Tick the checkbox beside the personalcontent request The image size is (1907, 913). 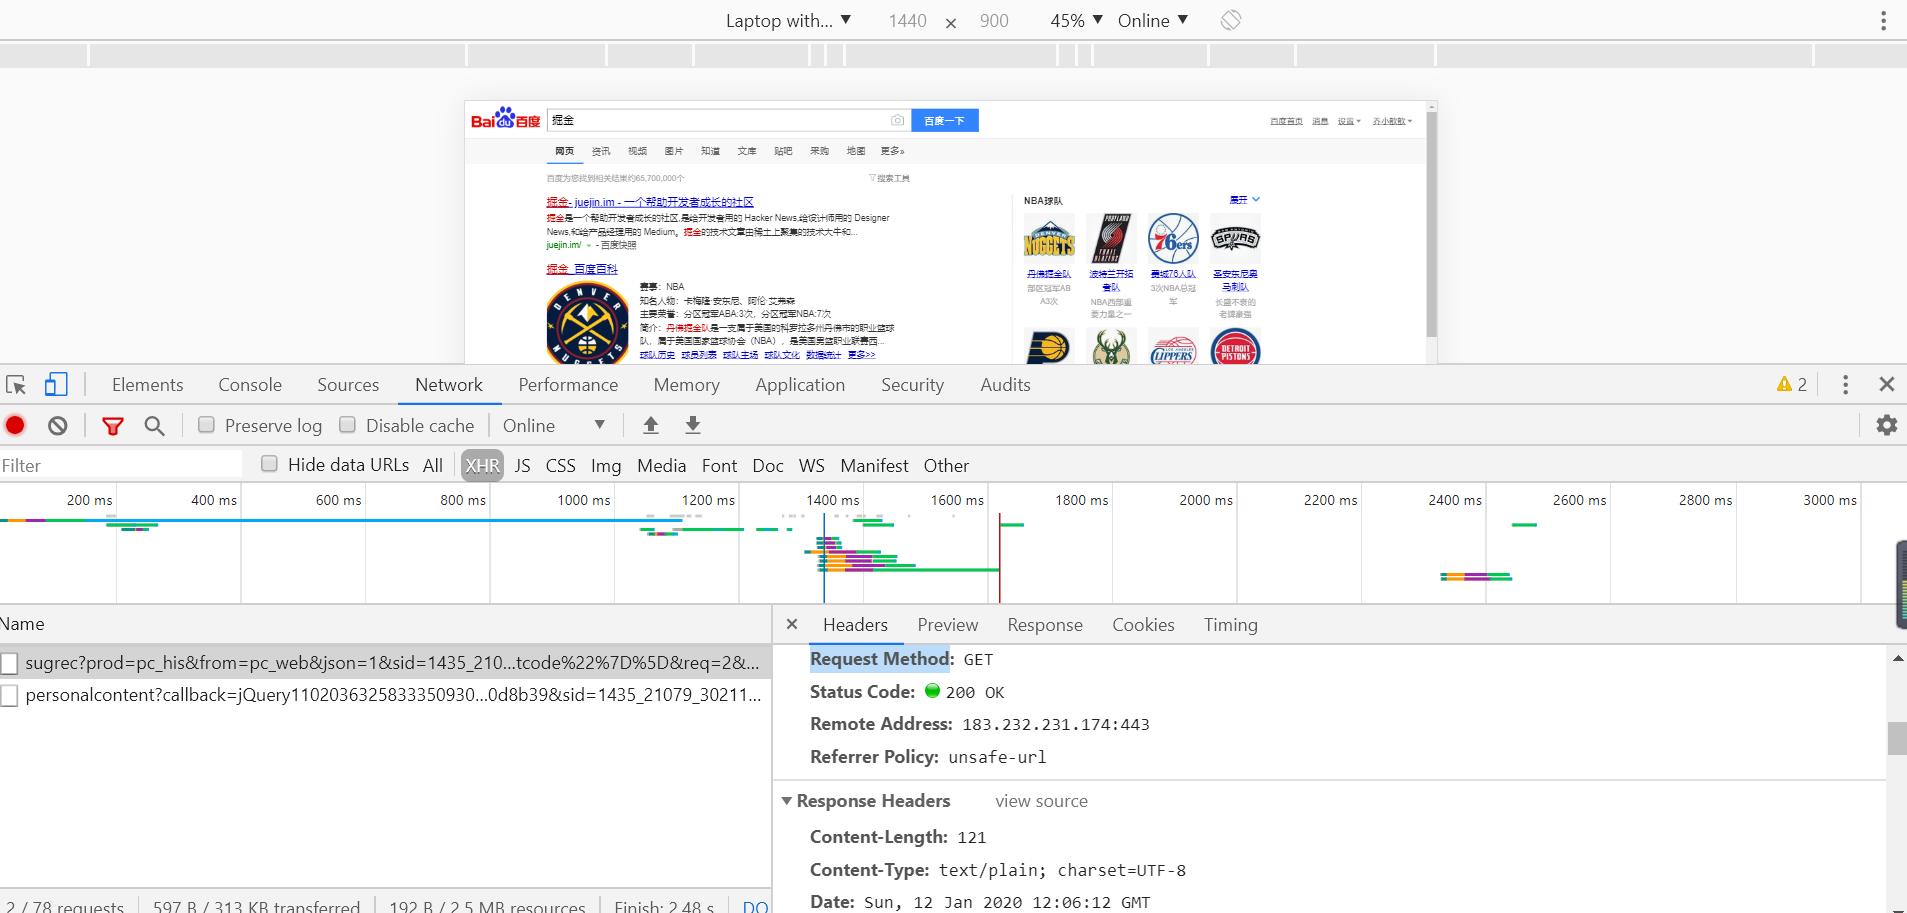(10, 696)
